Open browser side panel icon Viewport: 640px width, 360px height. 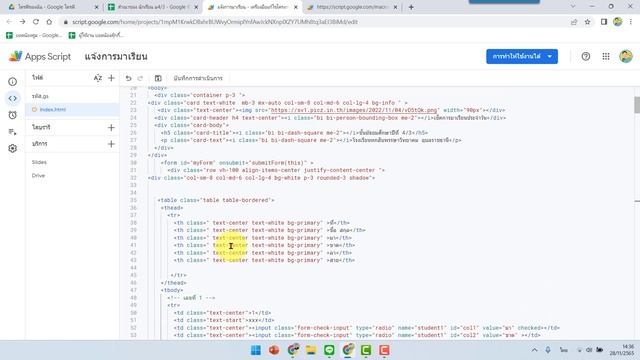click(604, 22)
